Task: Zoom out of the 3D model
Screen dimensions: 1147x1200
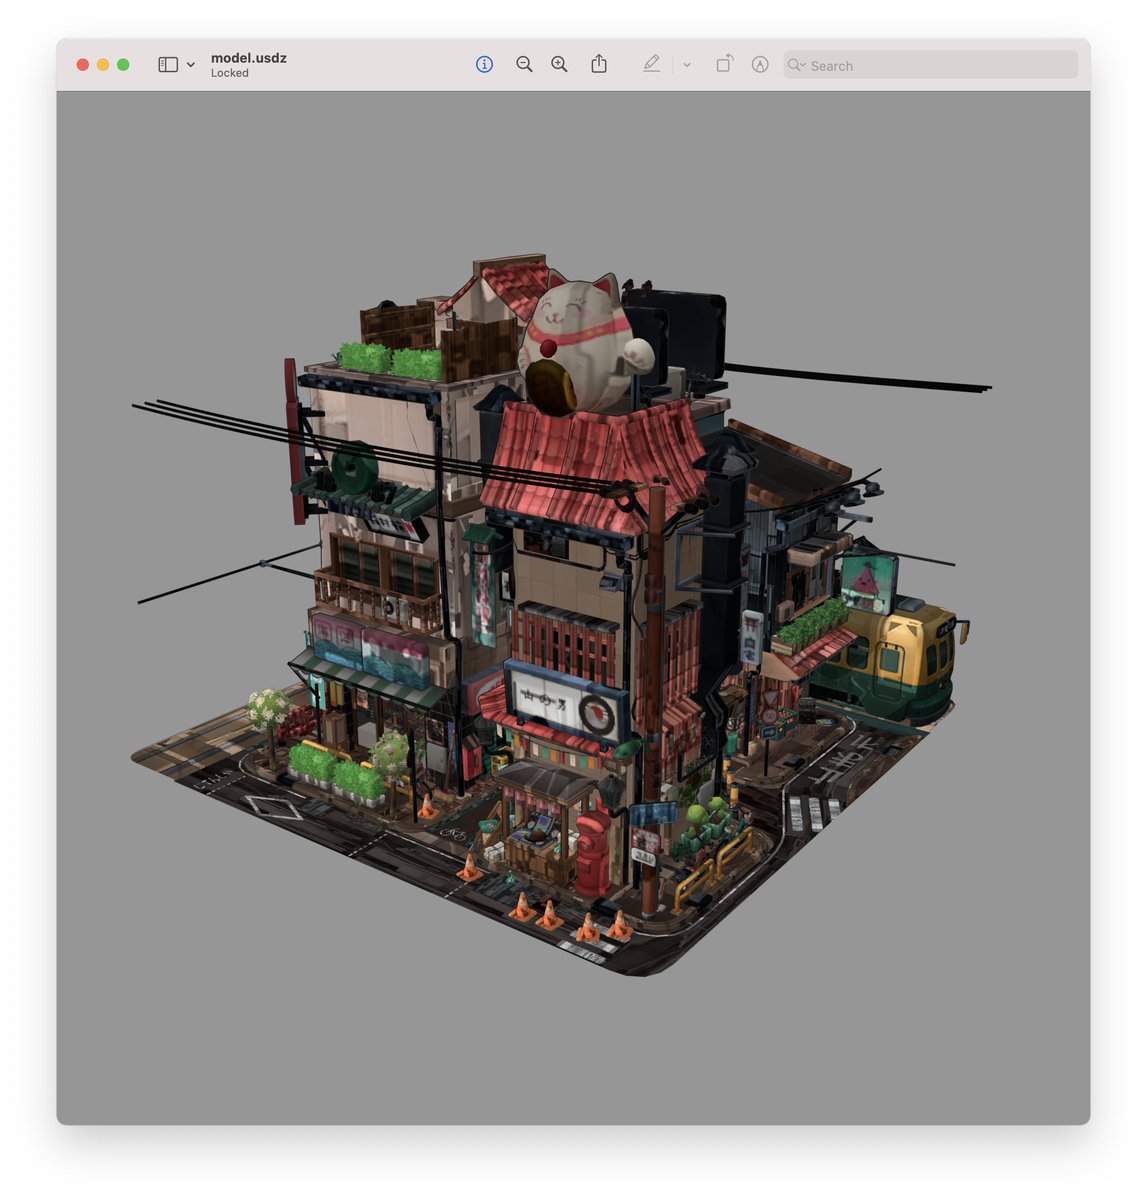Action: (x=524, y=64)
